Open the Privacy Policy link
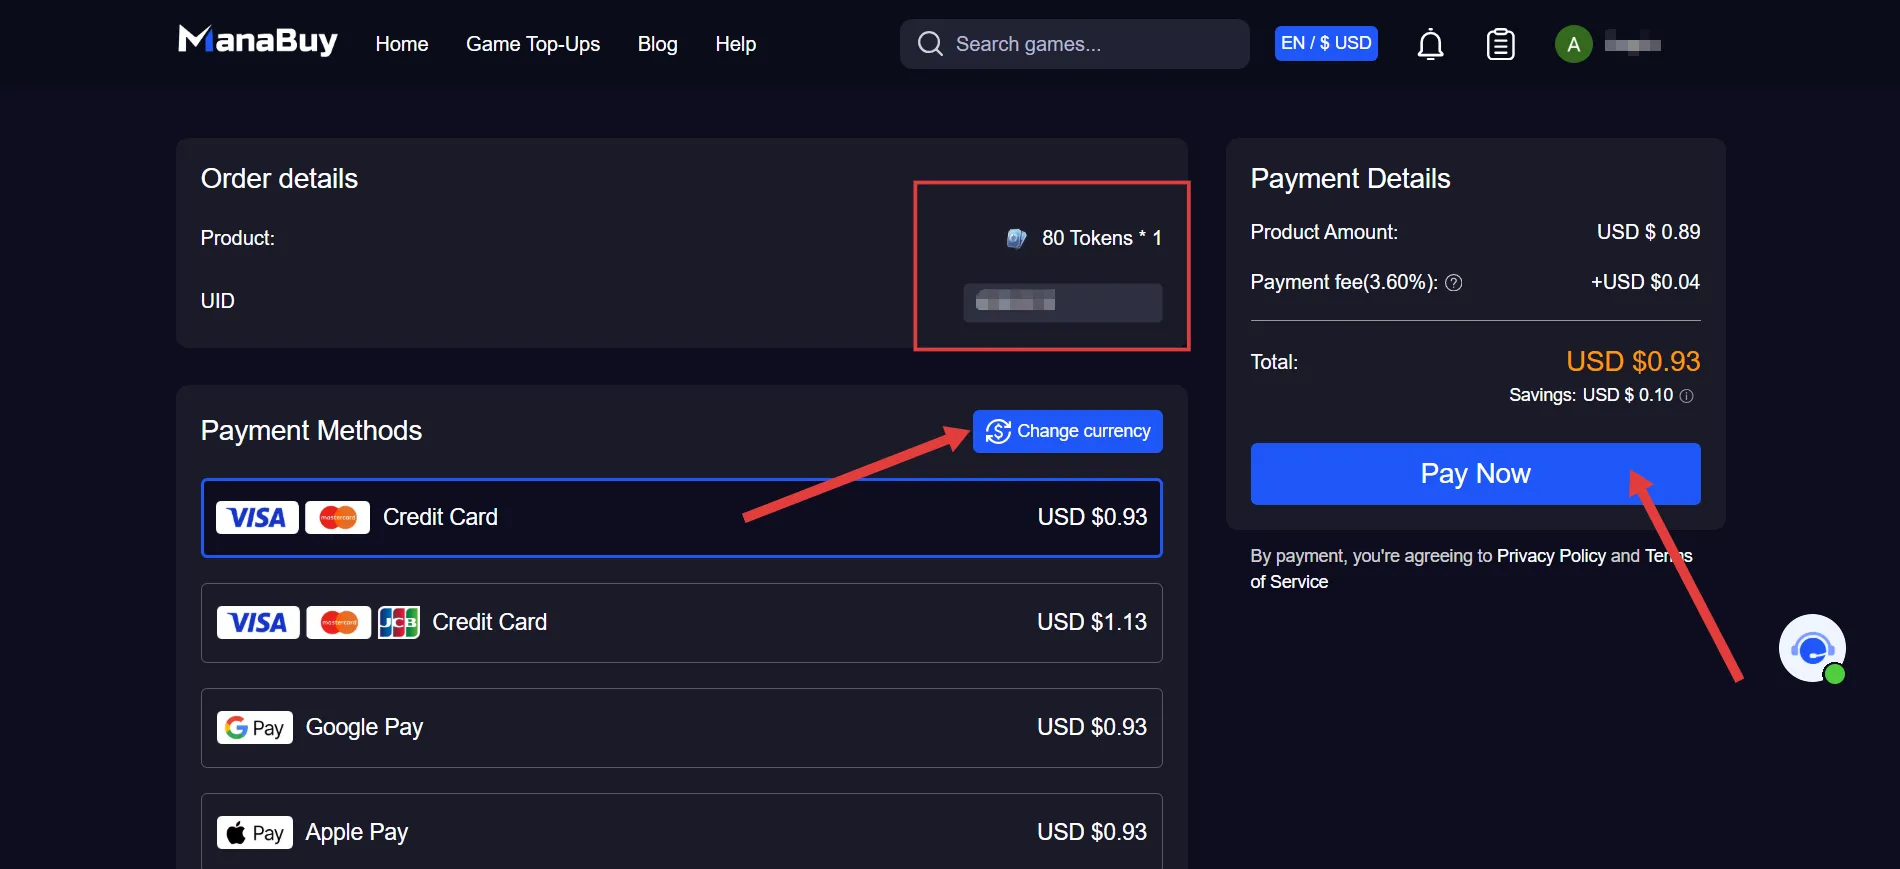 (1551, 556)
